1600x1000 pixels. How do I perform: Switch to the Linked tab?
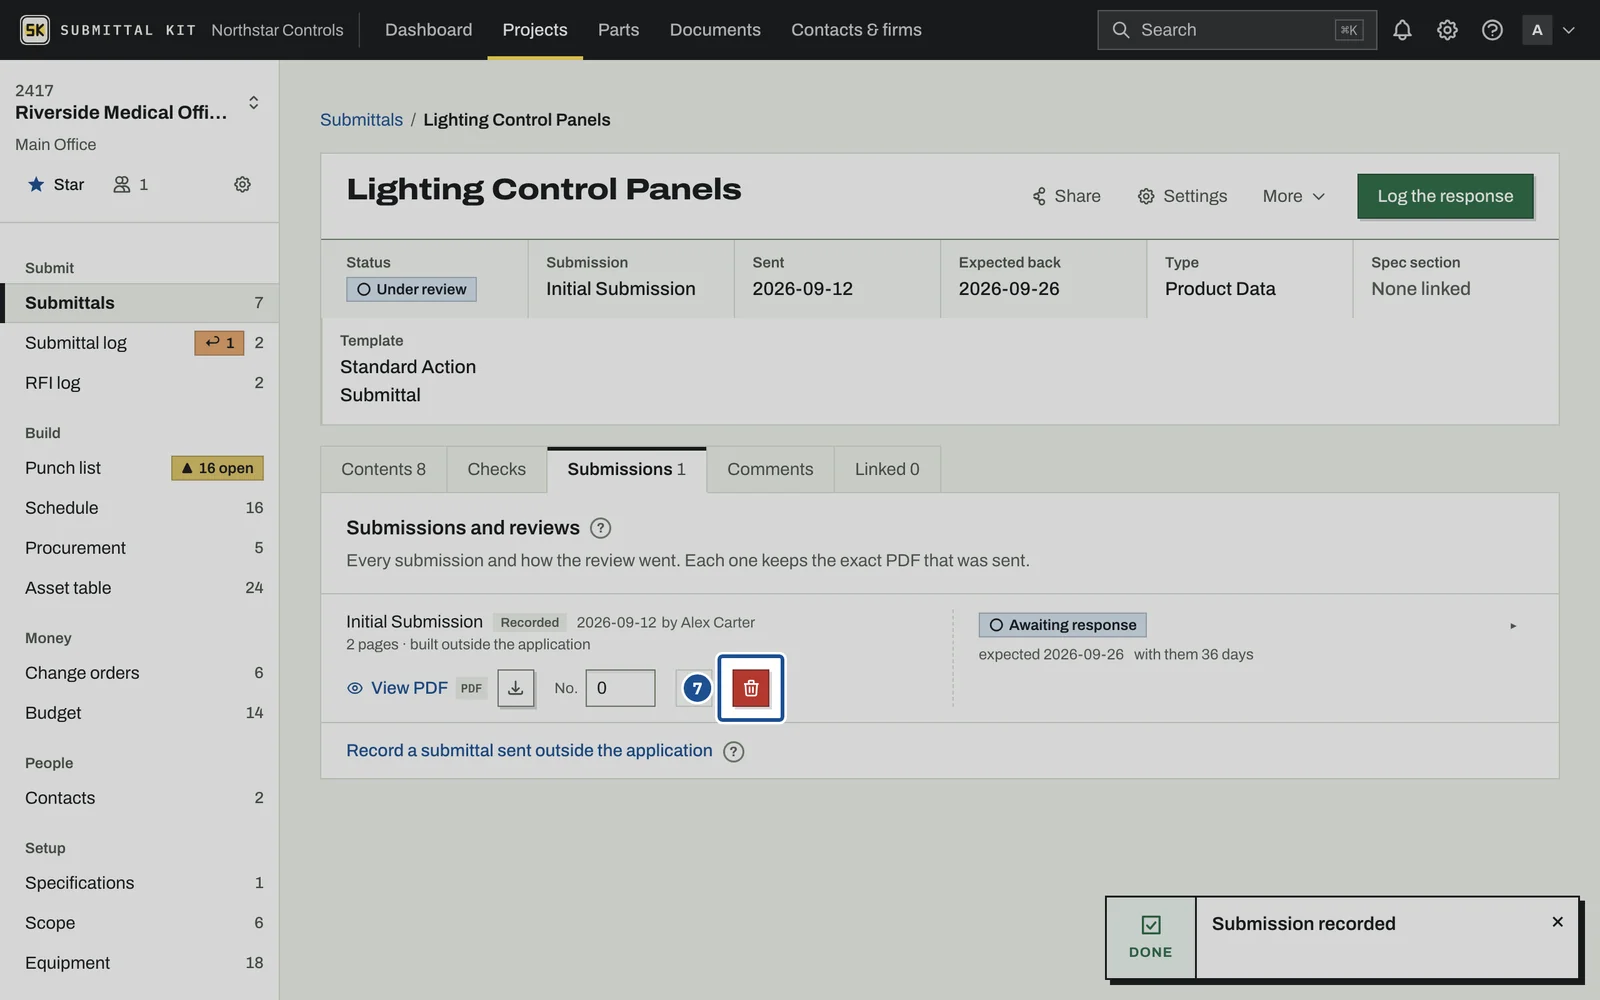pyautogui.click(x=887, y=469)
